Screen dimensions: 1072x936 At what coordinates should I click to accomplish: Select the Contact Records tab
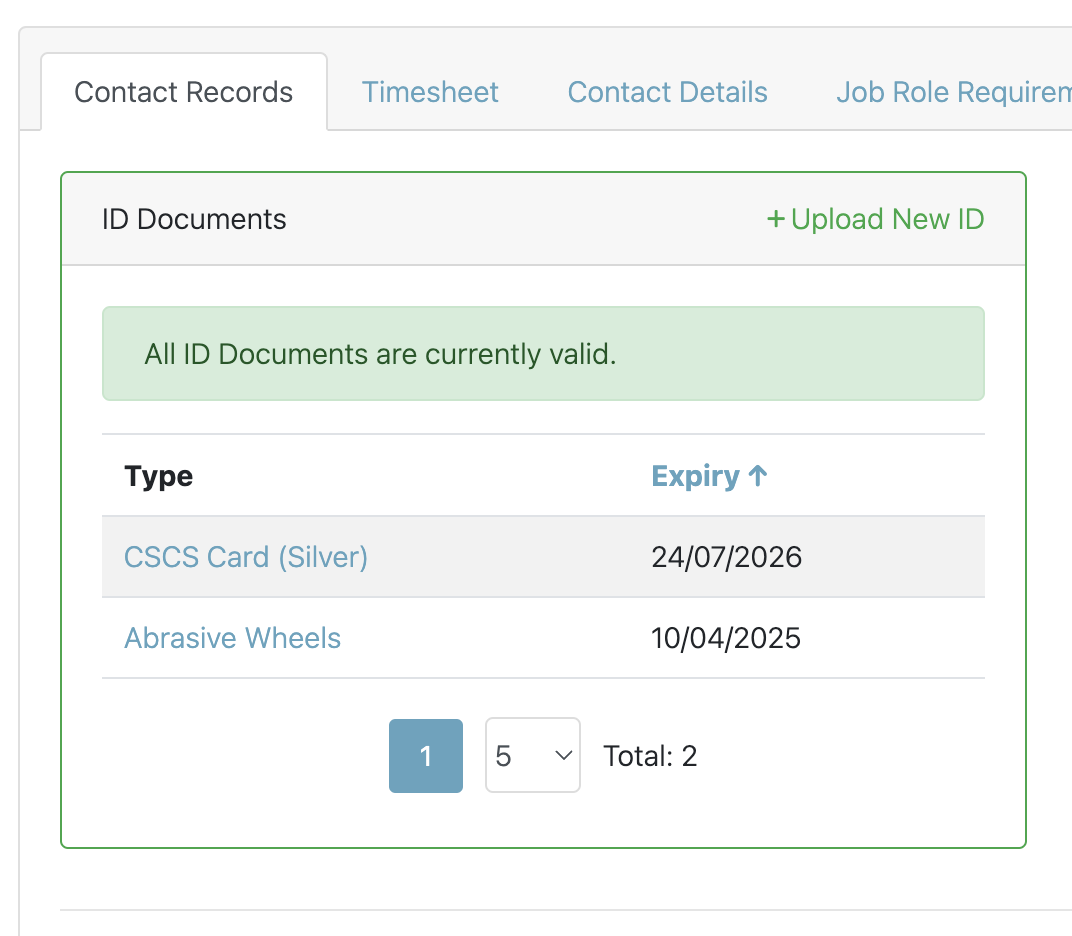coord(183,92)
